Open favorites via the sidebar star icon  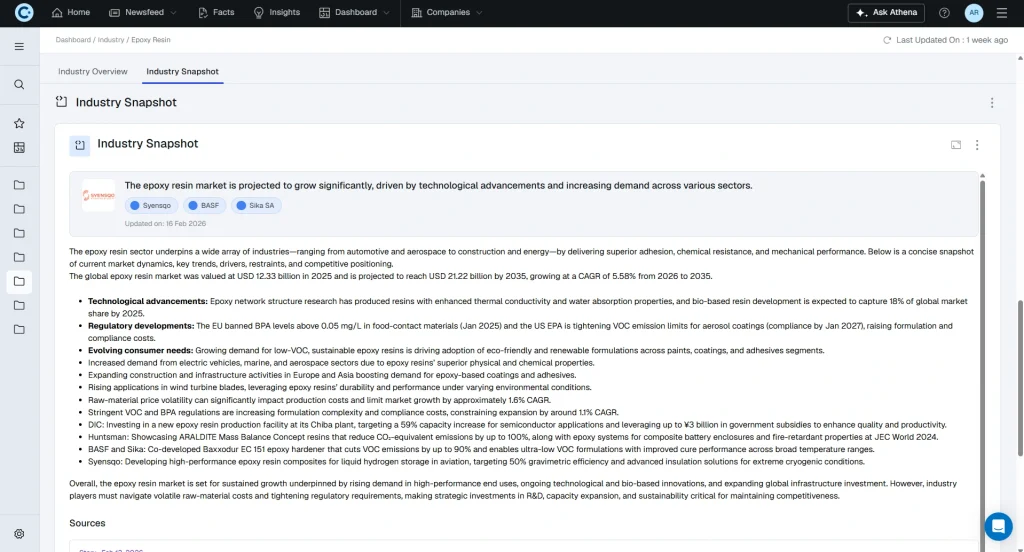click(19, 123)
